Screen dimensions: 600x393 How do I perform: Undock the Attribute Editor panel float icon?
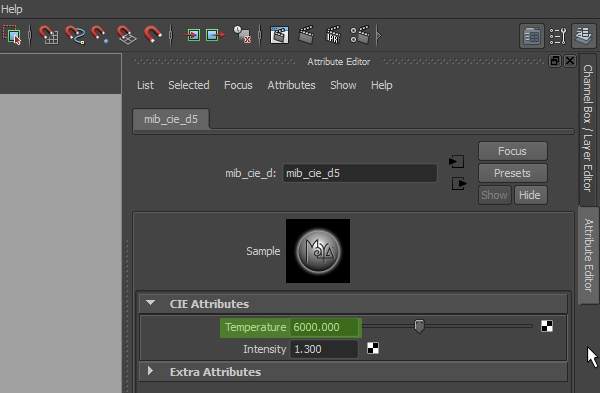[554, 61]
